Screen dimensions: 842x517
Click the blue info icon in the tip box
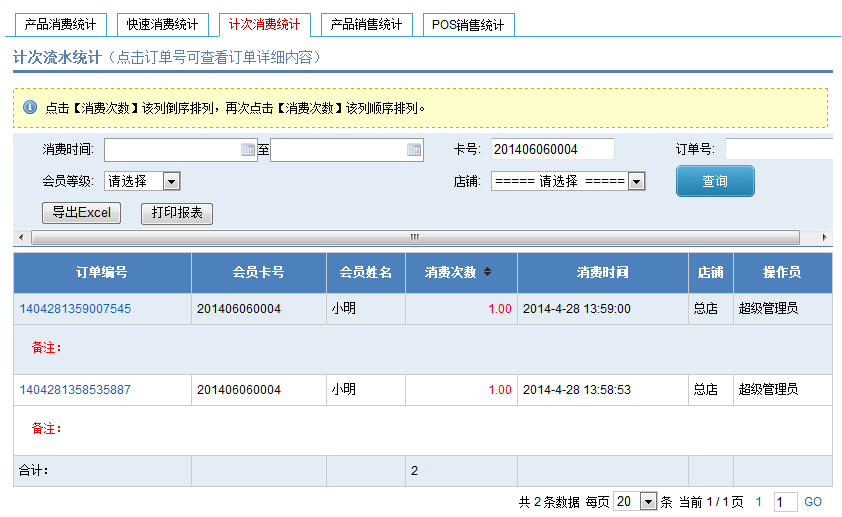30,107
